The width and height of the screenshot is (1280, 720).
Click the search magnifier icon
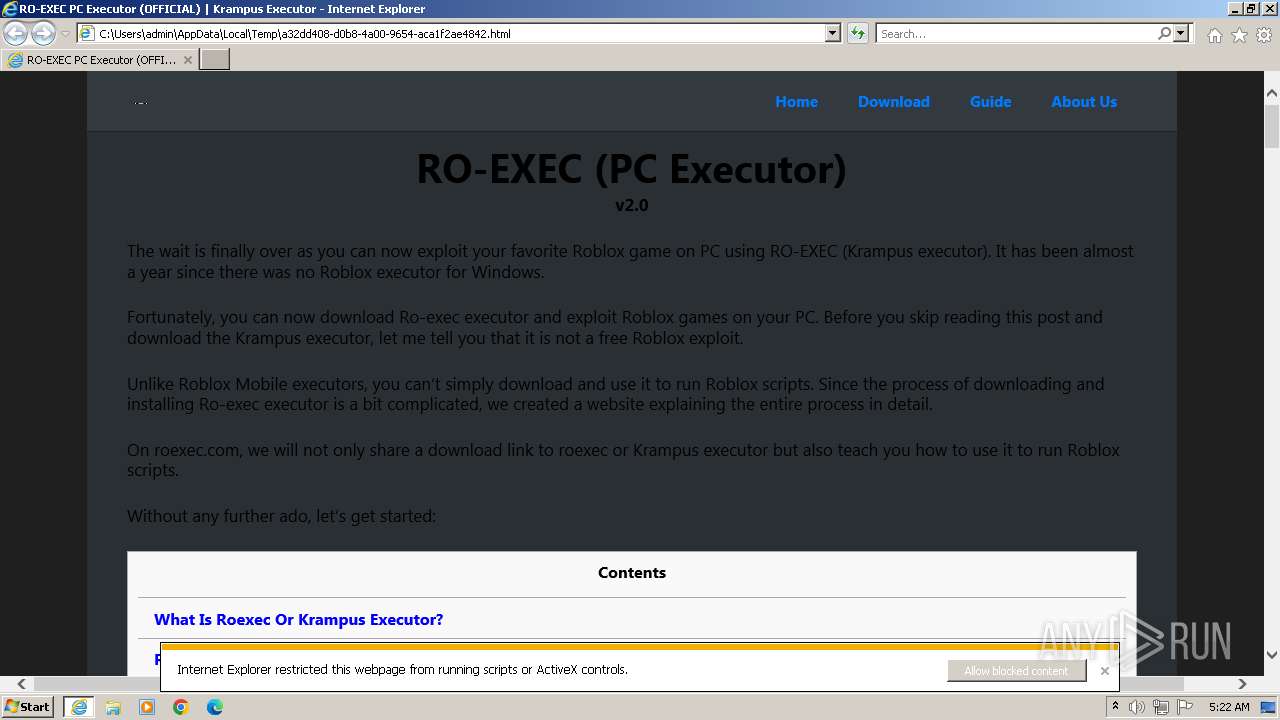point(1164,33)
